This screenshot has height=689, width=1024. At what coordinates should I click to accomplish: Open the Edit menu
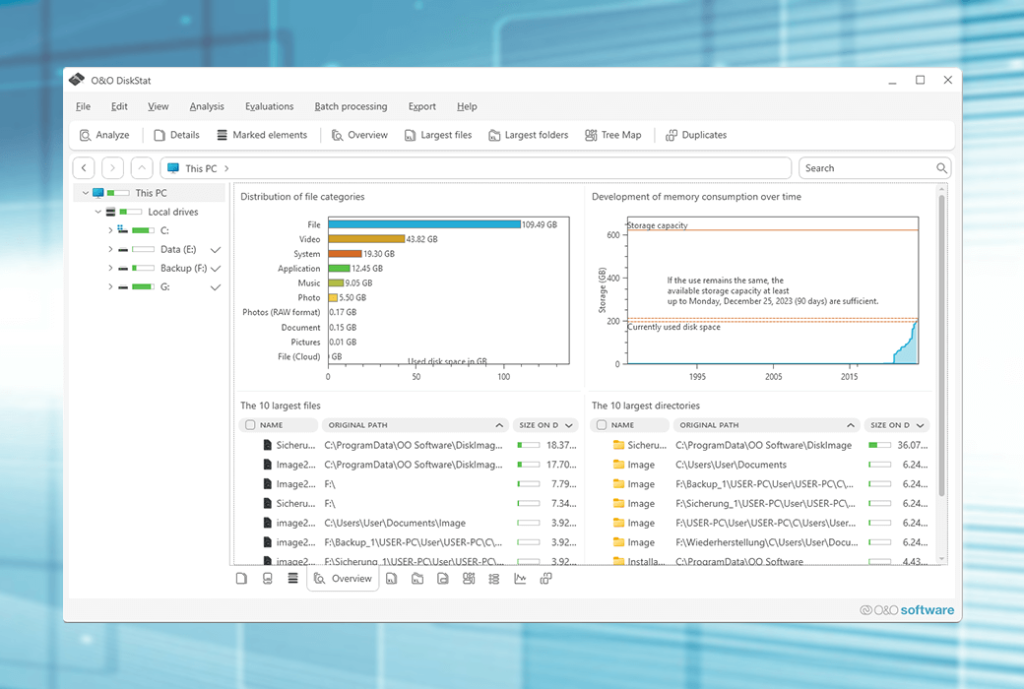[119, 106]
